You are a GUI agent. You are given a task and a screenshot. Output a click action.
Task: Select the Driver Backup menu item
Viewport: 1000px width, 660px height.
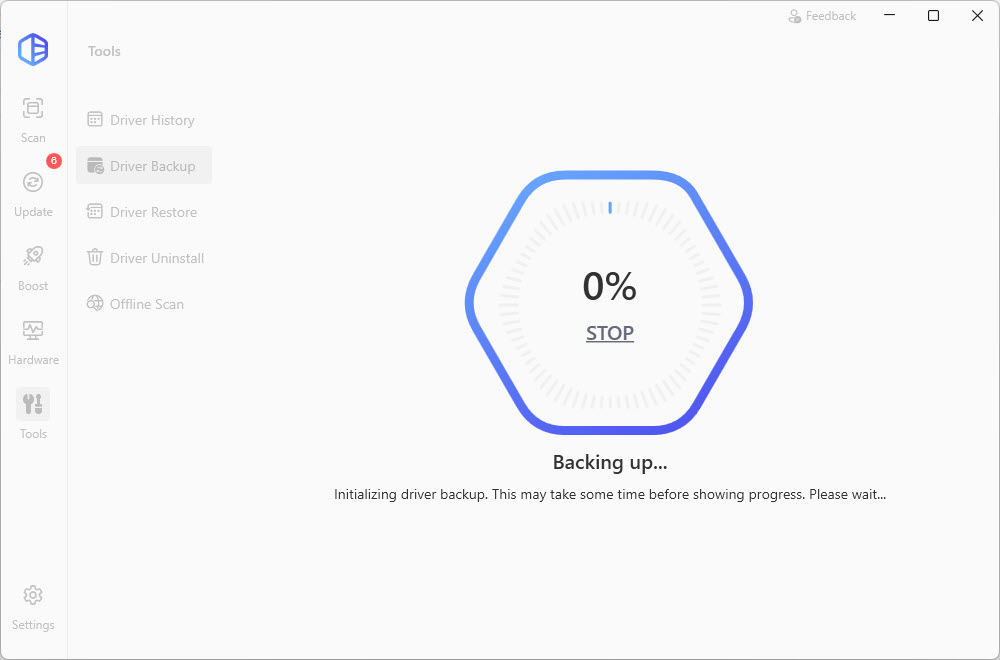click(x=152, y=166)
